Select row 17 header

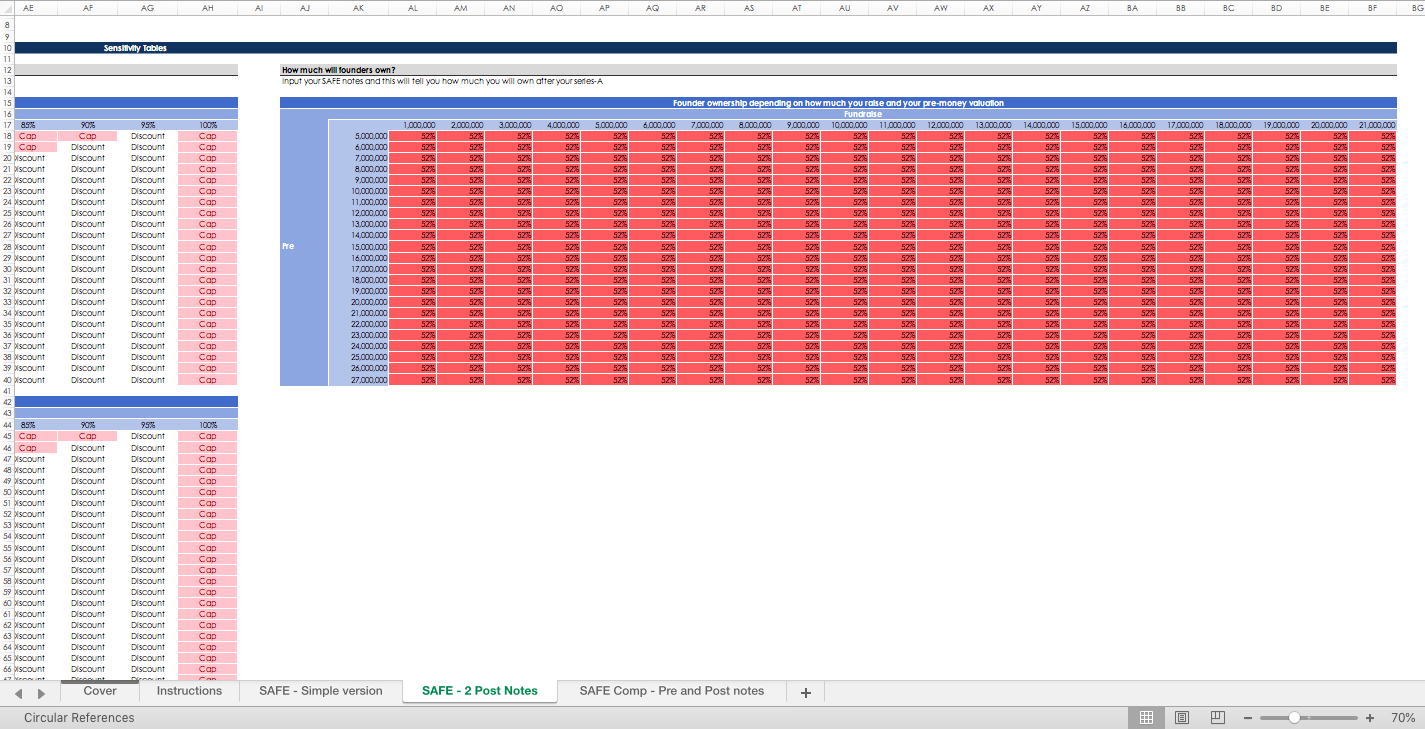click(x=8, y=125)
